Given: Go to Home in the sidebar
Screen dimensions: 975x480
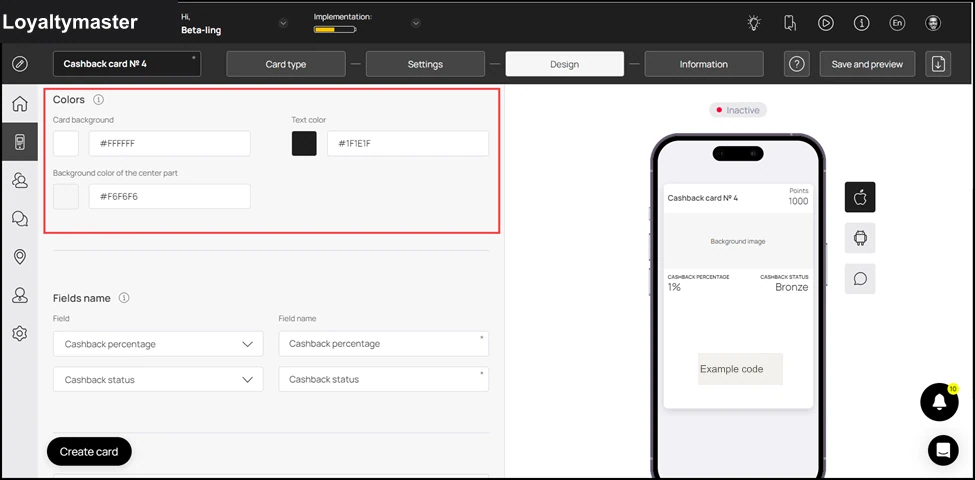Looking at the screenshot, I should coord(20,104).
